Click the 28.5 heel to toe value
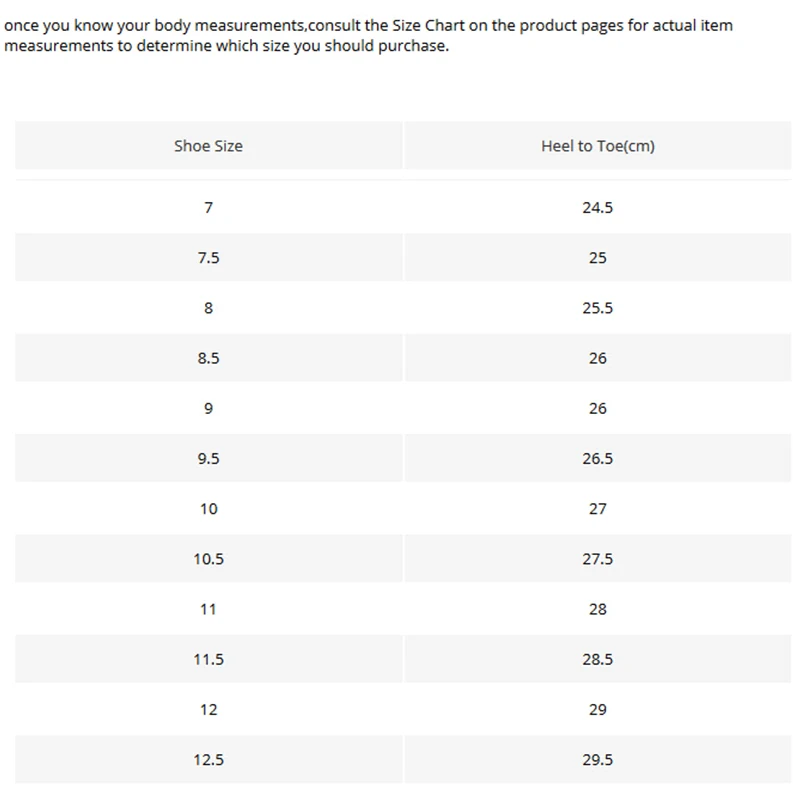Image resolution: width=800 pixels, height=800 pixels. pyautogui.click(x=597, y=659)
